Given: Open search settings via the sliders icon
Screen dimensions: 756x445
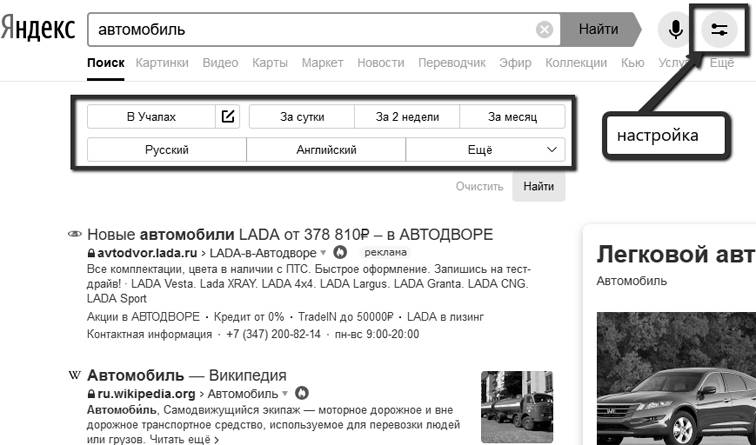Looking at the screenshot, I should click(x=718, y=30).
